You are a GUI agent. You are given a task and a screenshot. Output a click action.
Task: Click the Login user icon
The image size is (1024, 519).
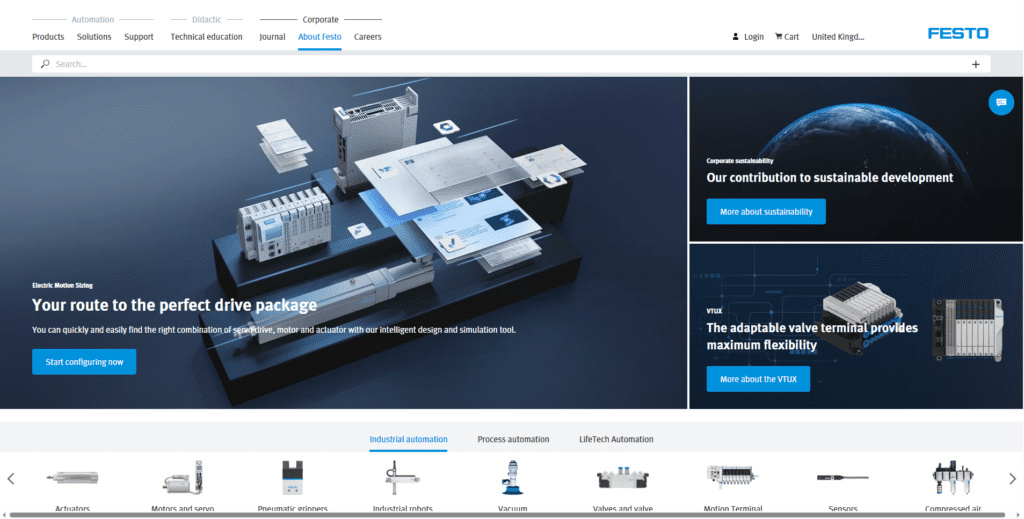tap(735, 37)
